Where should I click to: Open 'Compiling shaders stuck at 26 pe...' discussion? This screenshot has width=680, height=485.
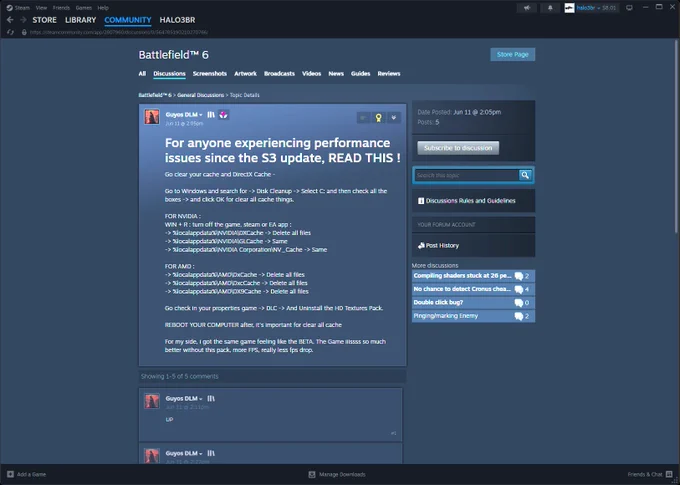pos(473,276)
